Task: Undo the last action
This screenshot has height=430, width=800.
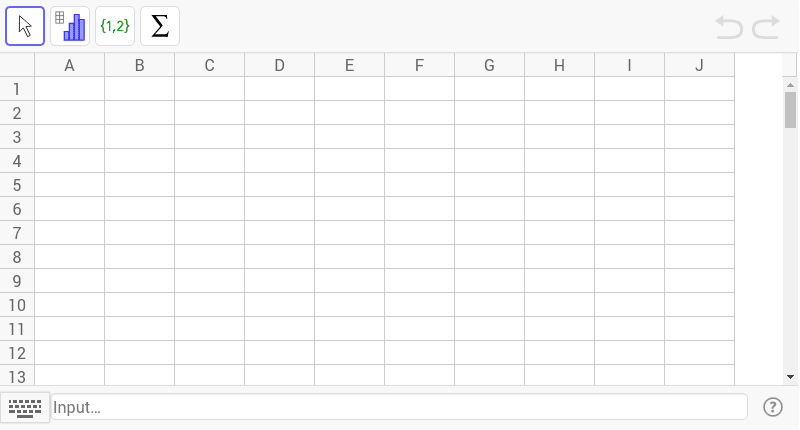Action: (x=729, y=27)
